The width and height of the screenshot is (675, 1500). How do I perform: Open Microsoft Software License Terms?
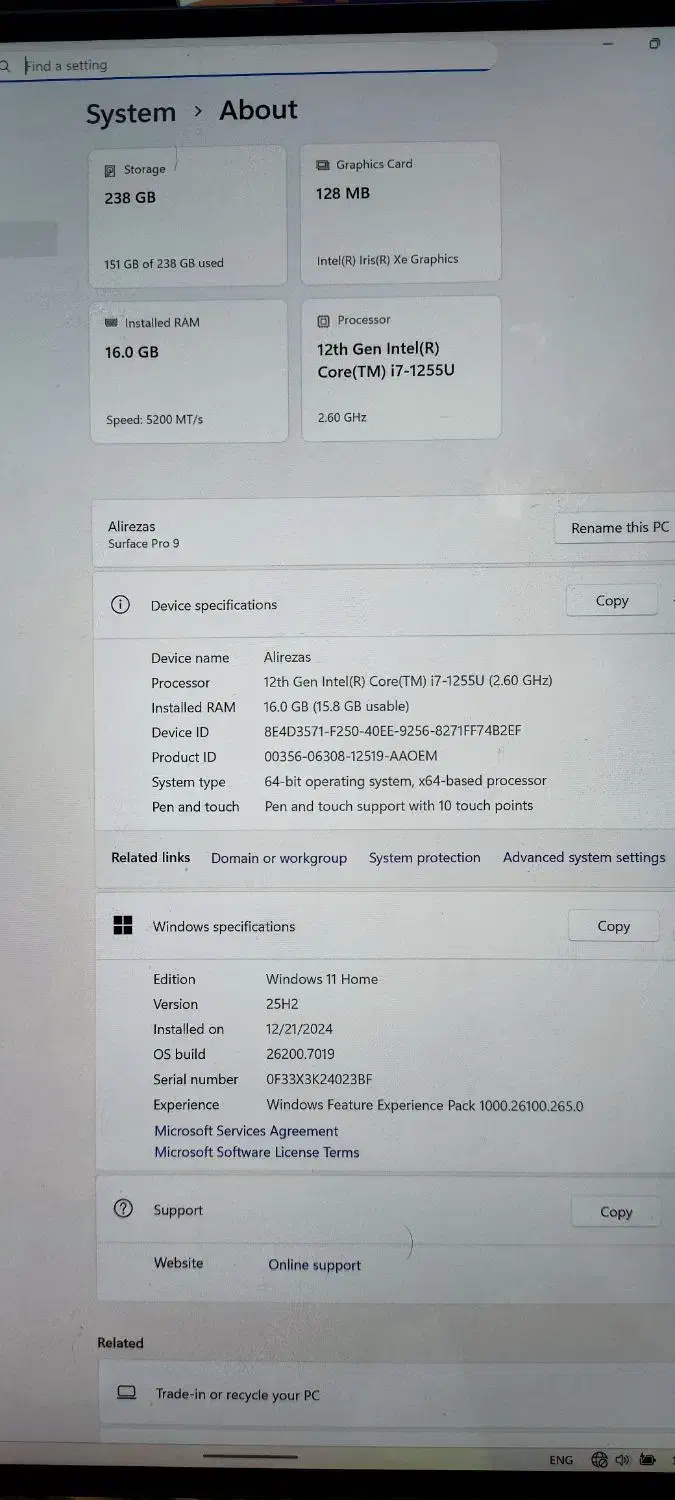pyautogui.click(x=257, y=1152)
